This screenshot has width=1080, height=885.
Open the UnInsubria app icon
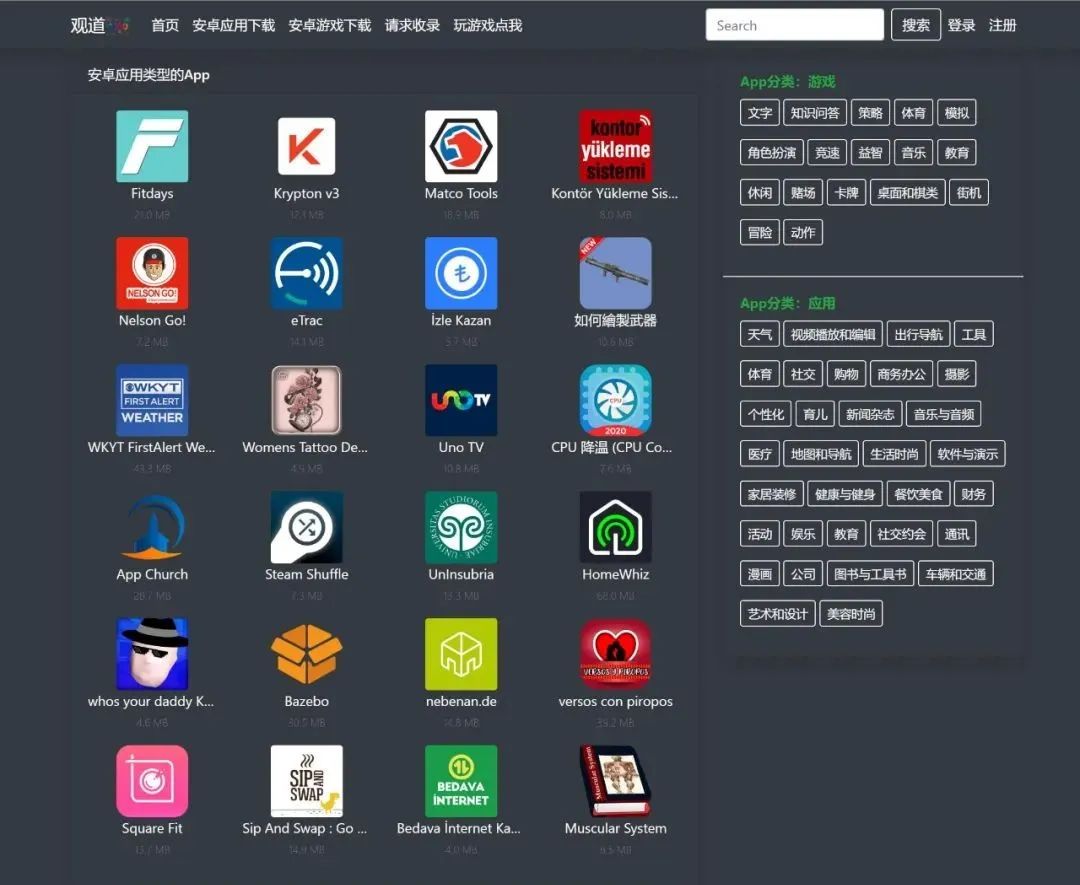pyautogui.click(x=461, y=528)
